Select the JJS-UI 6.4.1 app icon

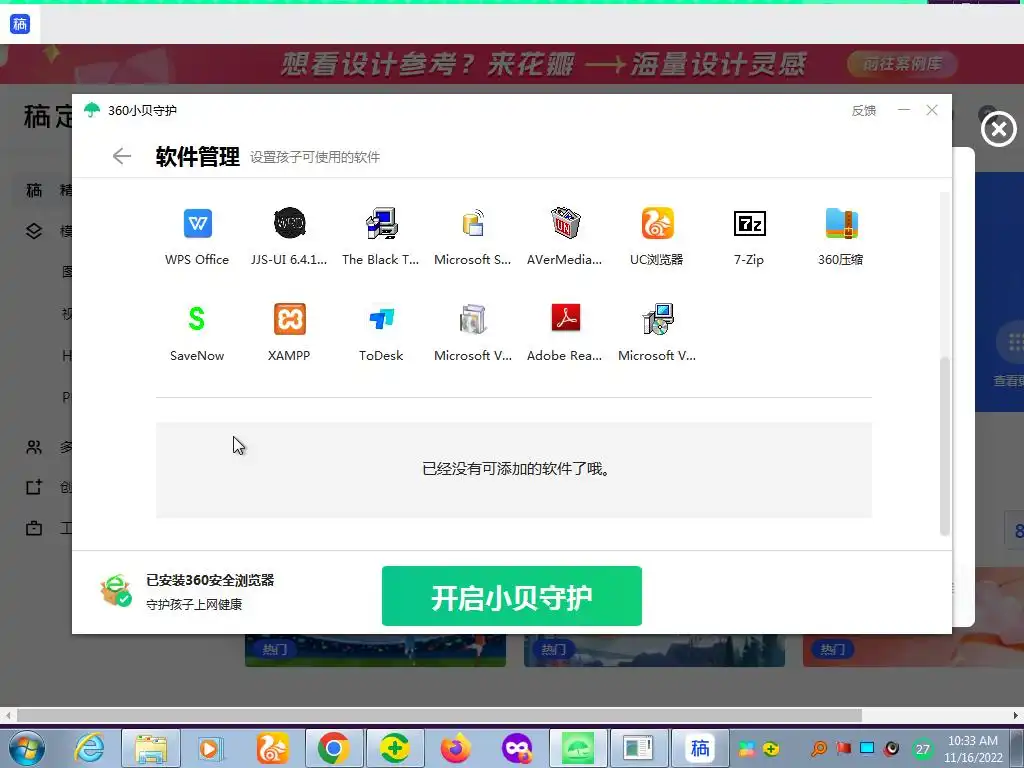[289, 223]
